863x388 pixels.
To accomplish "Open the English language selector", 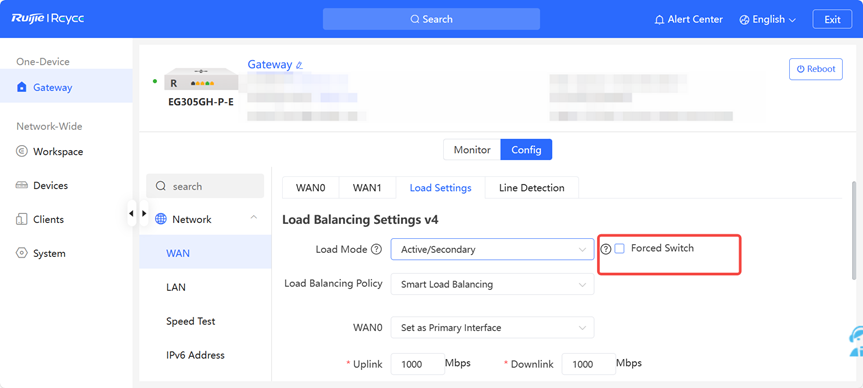I will pyautogui.click(x=768, y=19).
